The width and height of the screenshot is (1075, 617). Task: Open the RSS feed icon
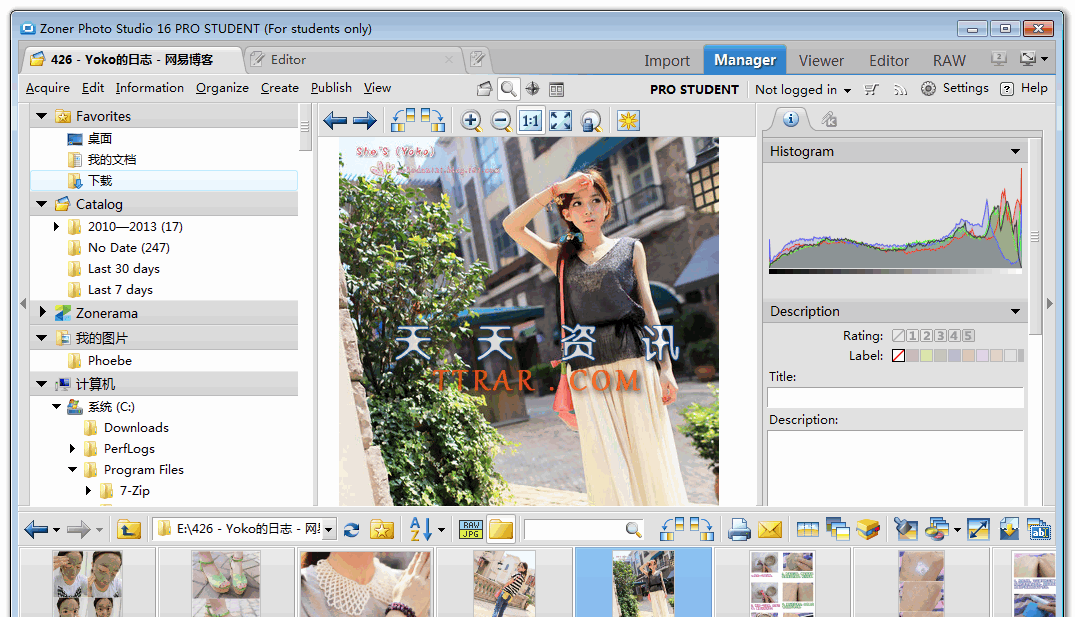(900, 89)
